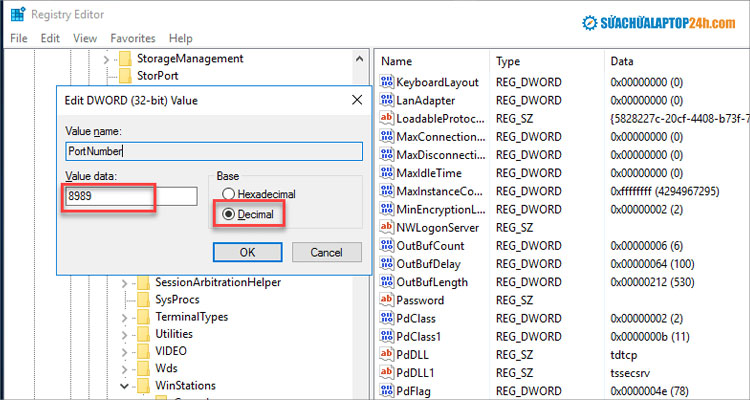Select the Decimal base radio button
This screenshot has width=750, height=400.
[x=229, y=215]
